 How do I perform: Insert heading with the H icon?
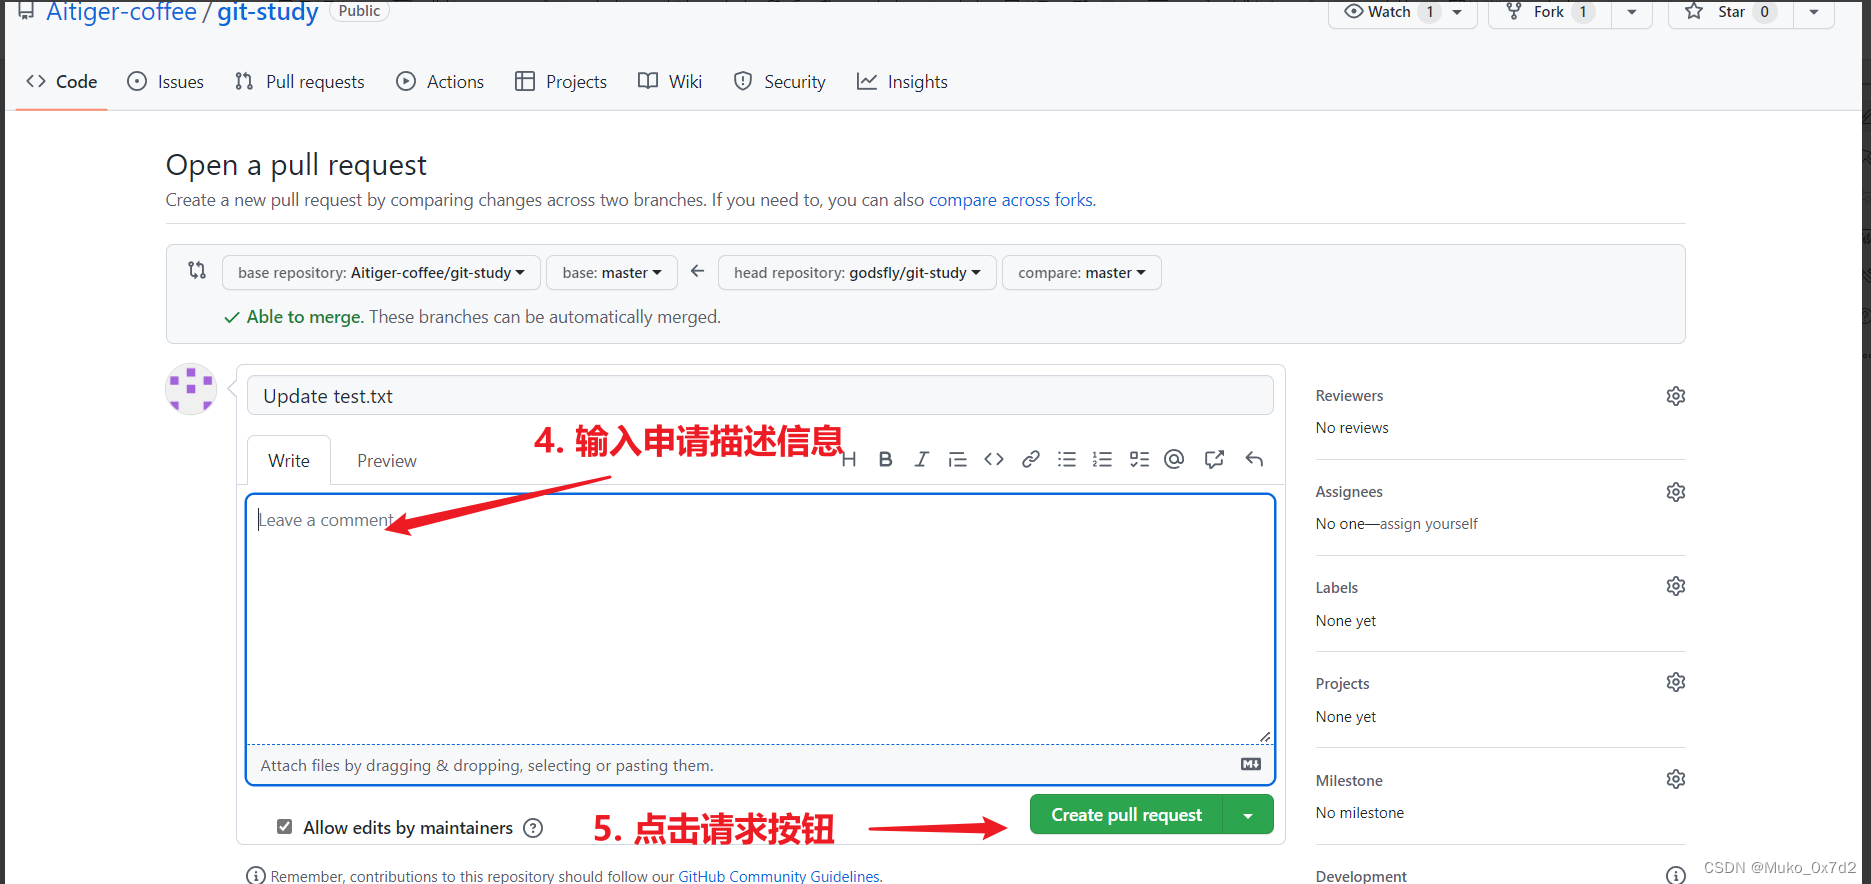click(849, 459)
